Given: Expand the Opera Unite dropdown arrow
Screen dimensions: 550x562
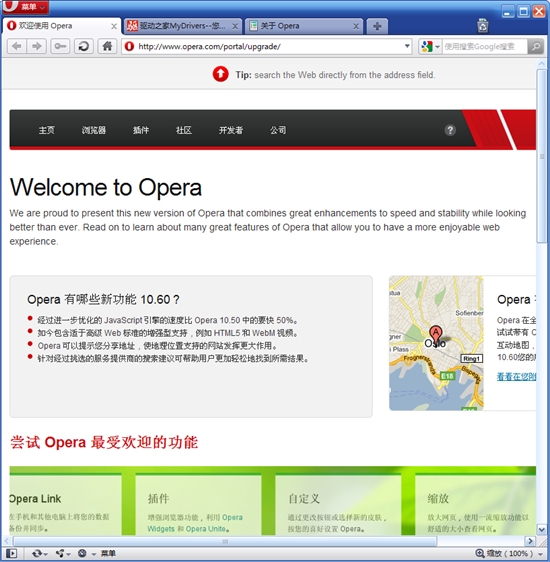Looking at the screenshot, I should [x=68, y=554].
